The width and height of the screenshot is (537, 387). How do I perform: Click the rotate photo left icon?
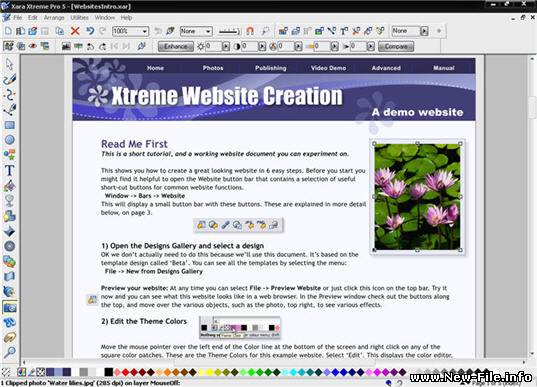[x=90, y=46]
